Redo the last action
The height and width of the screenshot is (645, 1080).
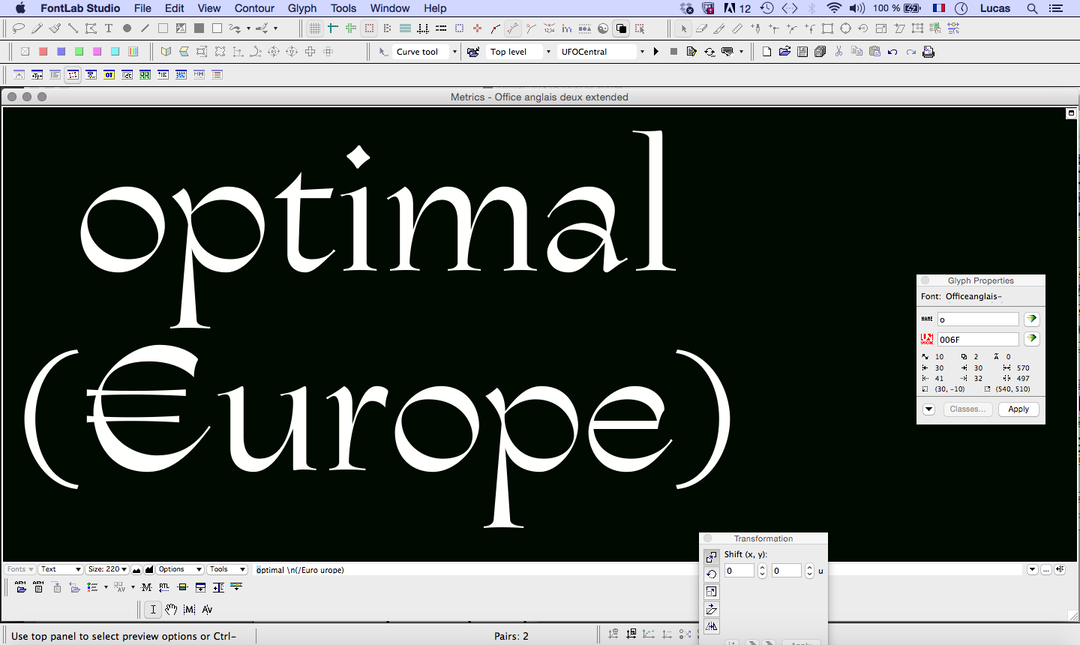click(911, 52)
